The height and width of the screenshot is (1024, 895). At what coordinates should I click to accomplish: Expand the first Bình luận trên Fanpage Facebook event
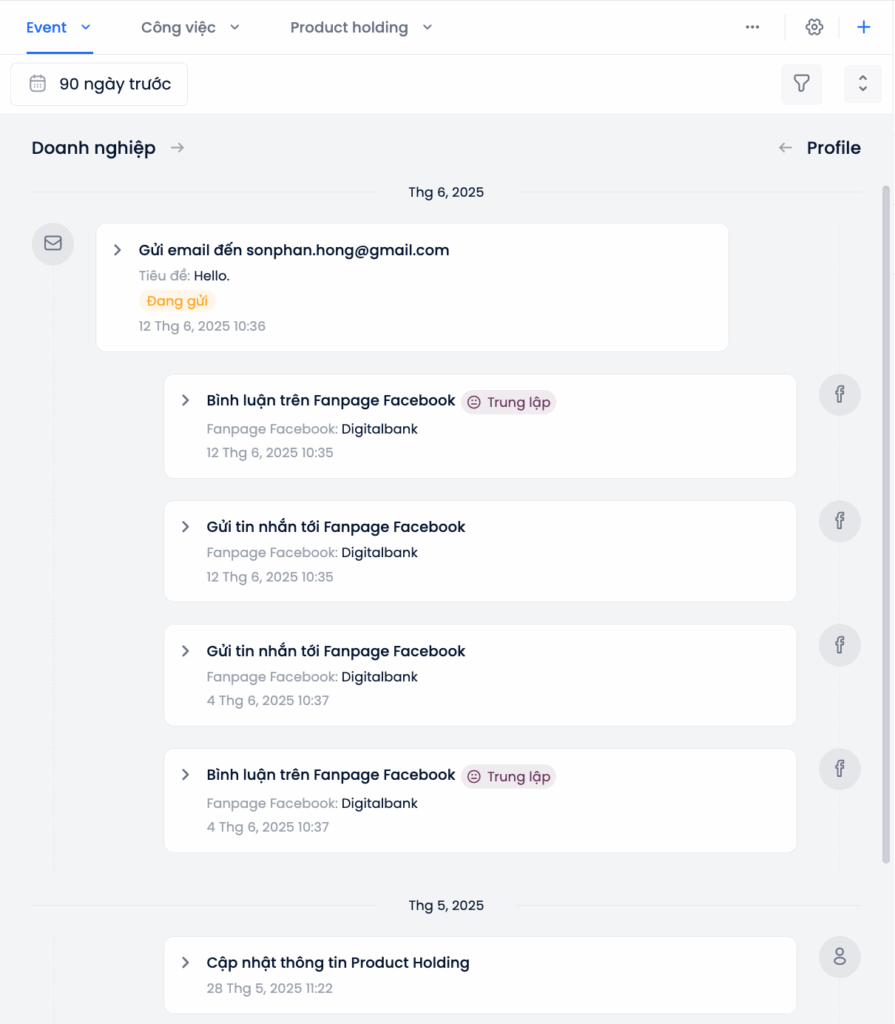tap(186, 400)
